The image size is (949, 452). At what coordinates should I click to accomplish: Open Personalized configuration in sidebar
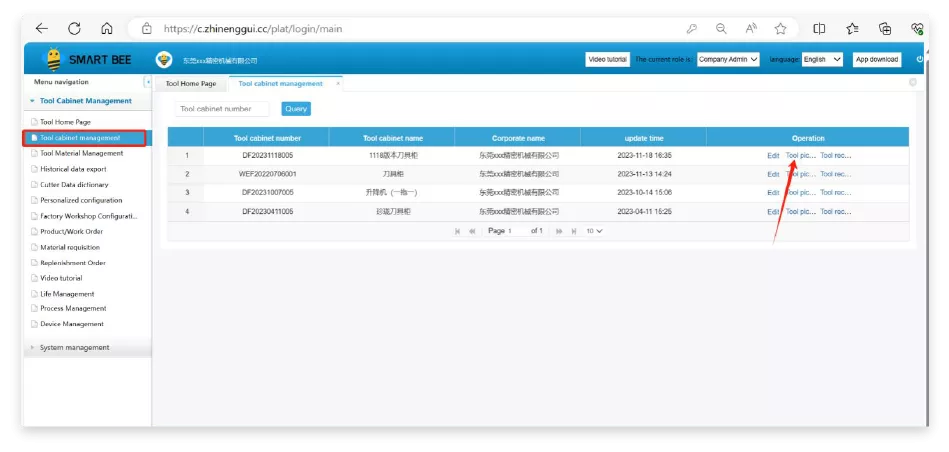80,200
